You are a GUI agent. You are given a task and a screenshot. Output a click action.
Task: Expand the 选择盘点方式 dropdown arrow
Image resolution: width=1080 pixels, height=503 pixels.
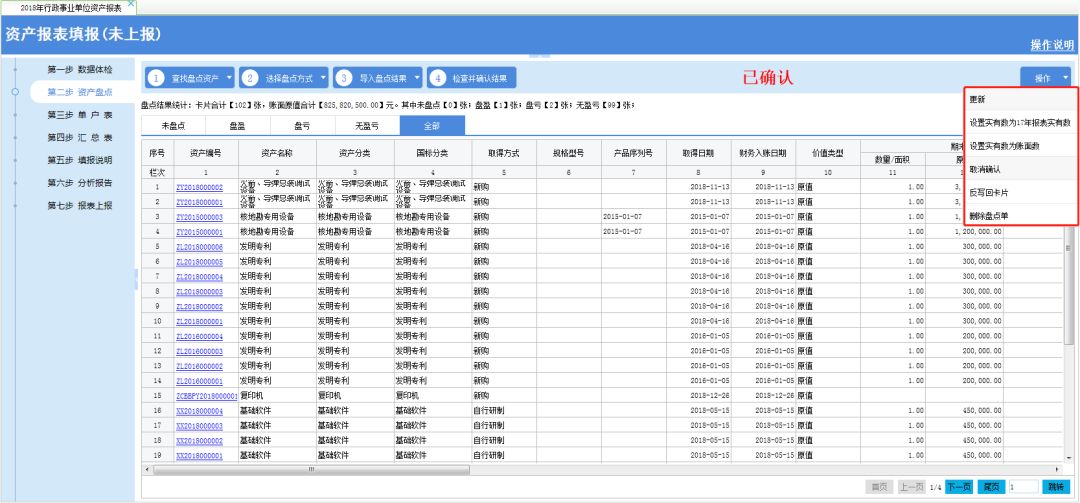323,77
